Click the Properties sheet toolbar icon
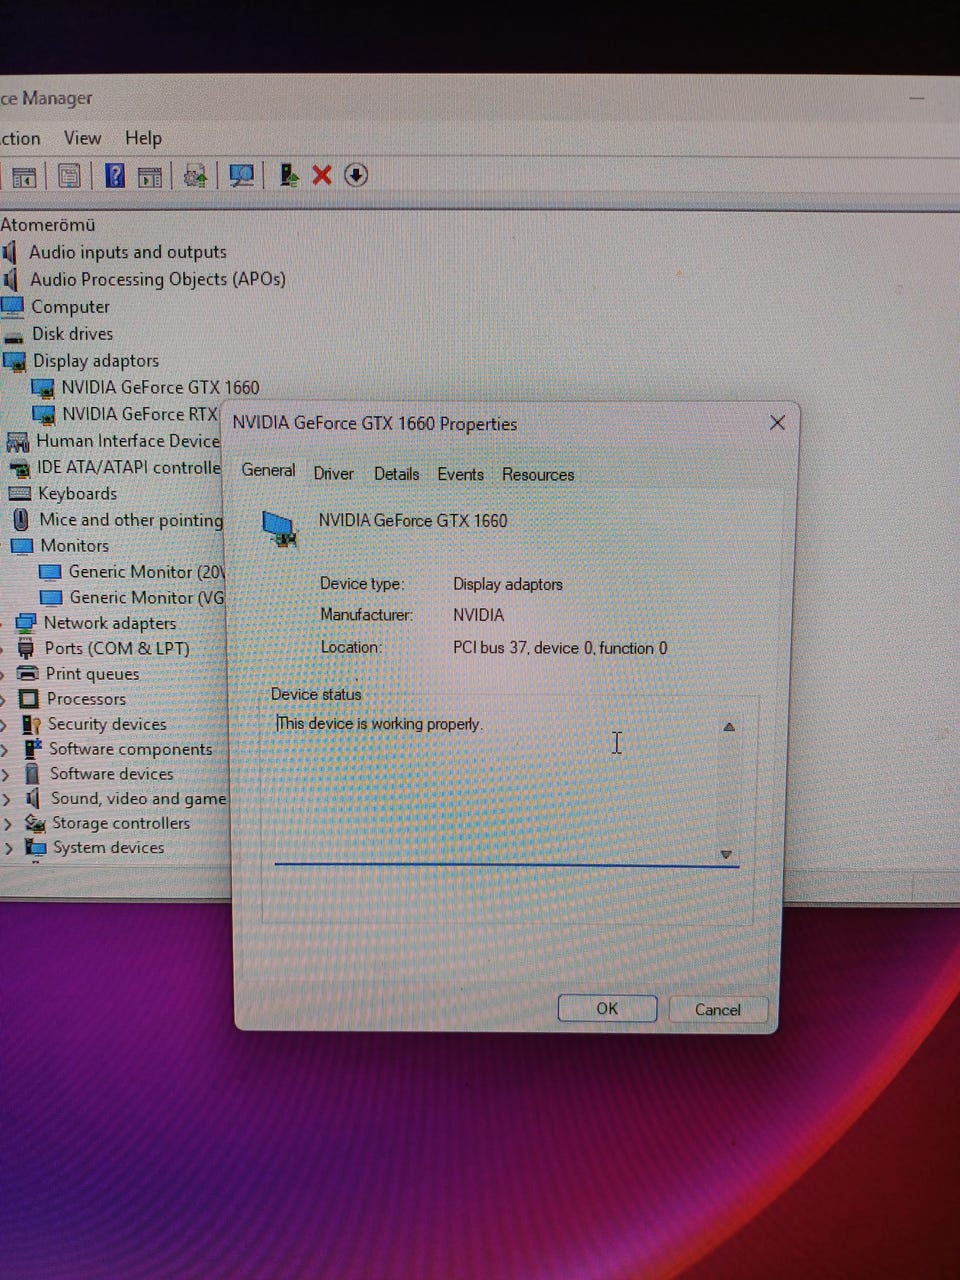The height and width of the screenshot is (1280, 960). 69,177
